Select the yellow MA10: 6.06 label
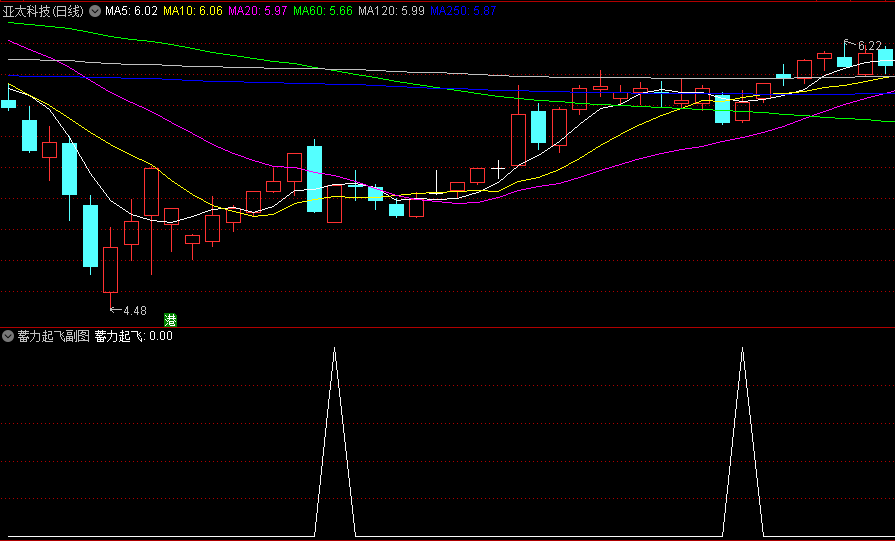 click(x=193, y=11)
